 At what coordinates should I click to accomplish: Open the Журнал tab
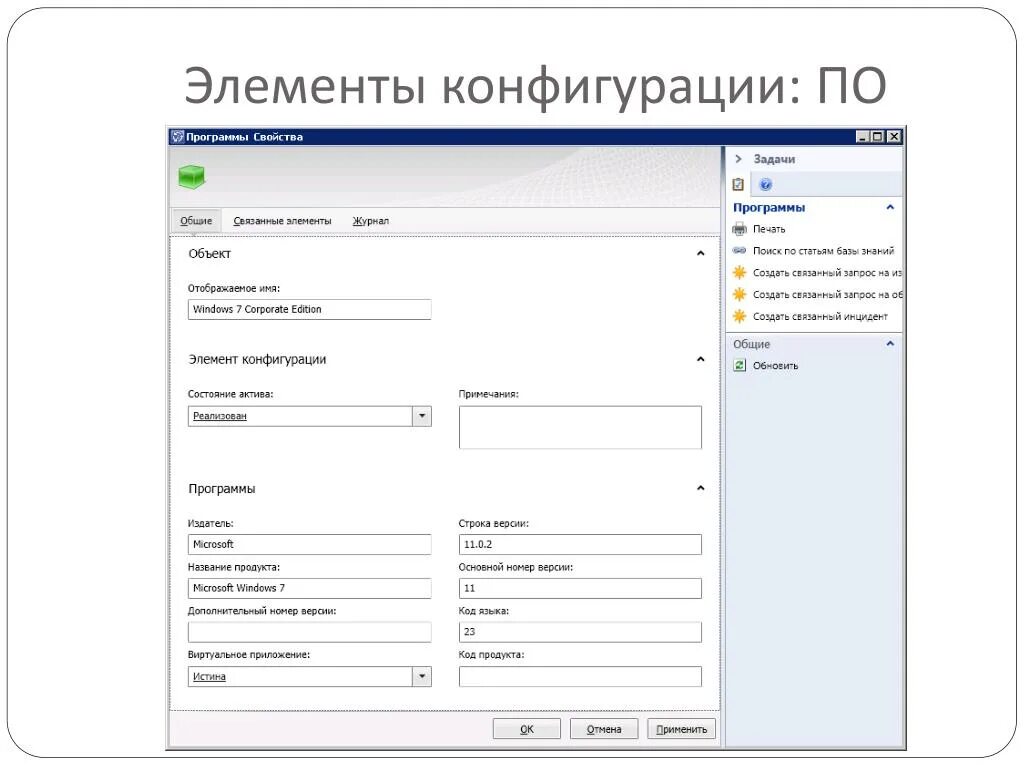click(371, 221)
